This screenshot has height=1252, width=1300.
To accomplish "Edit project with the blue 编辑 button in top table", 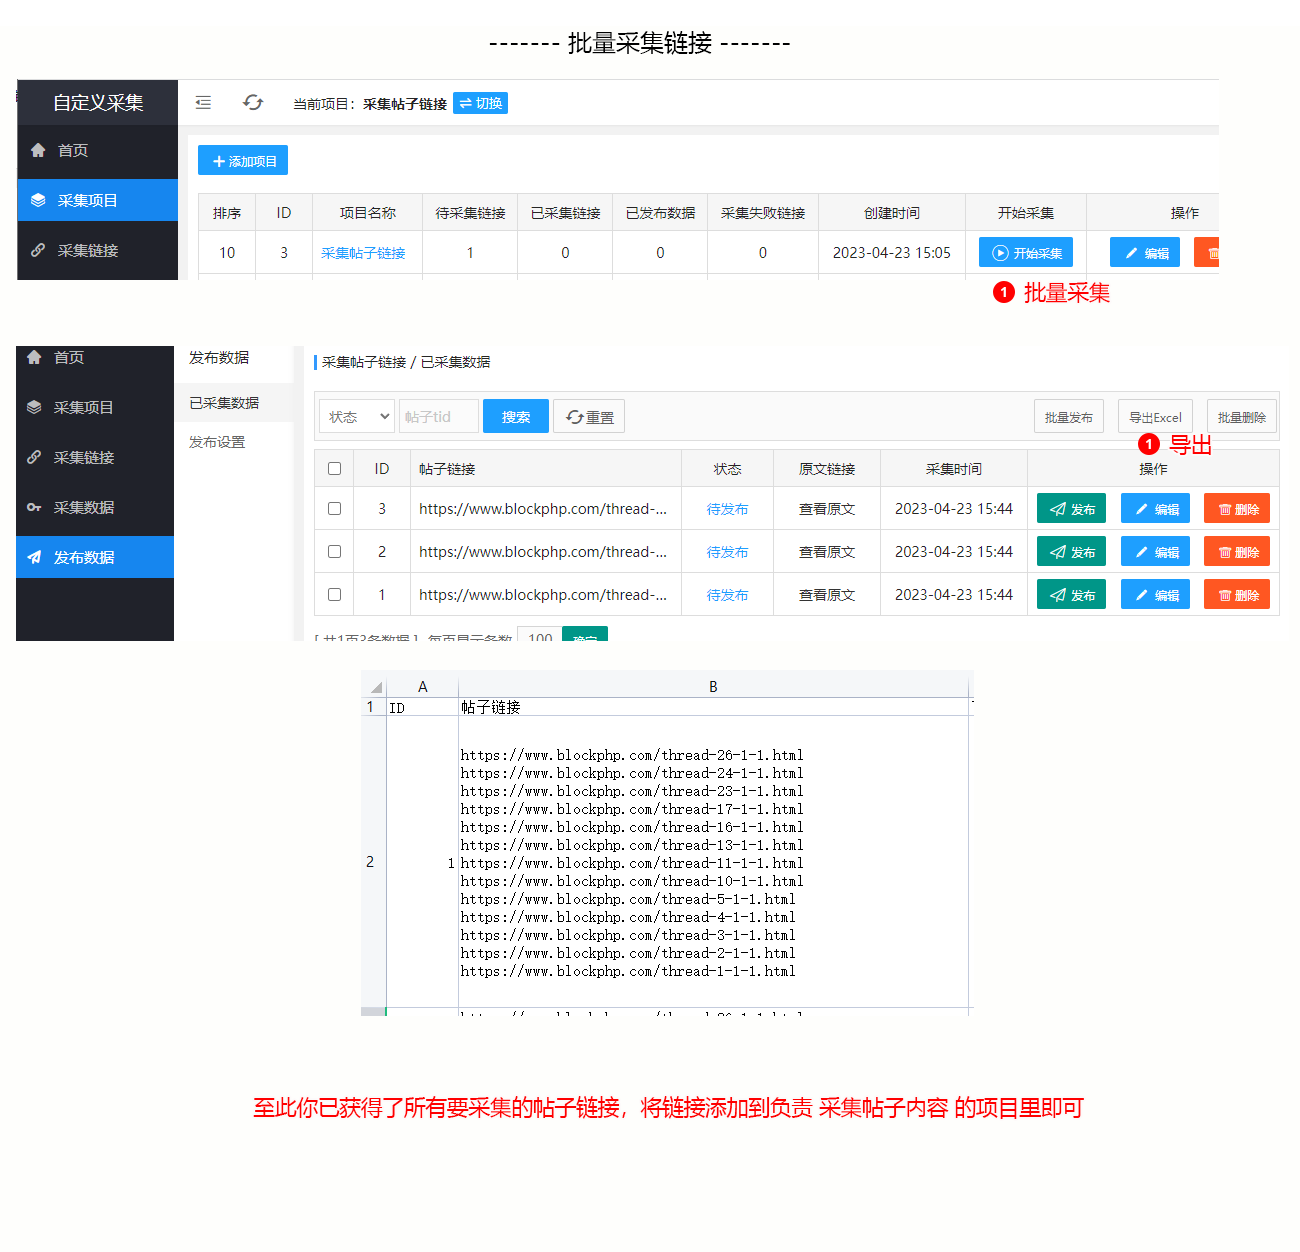I will click(1145, 252).
